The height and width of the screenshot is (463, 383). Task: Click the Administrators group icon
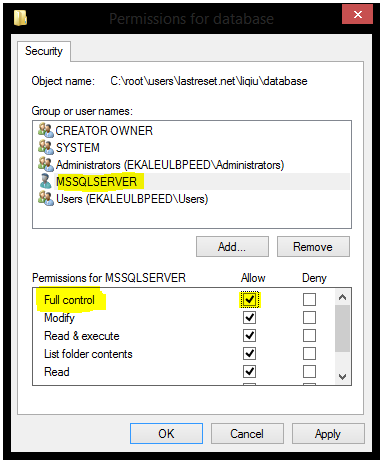45,164
